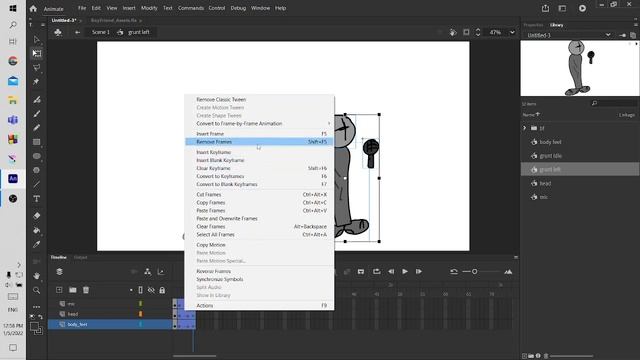Toggle highlight layers column icon

[x=131, y=290]
